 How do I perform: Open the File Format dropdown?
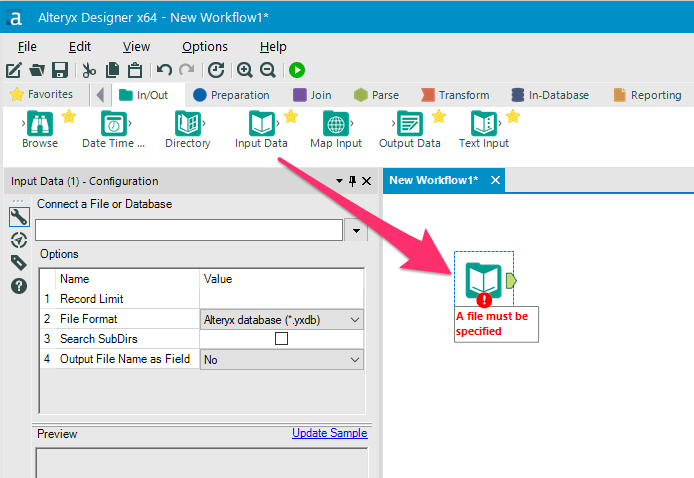click(282, 319)
